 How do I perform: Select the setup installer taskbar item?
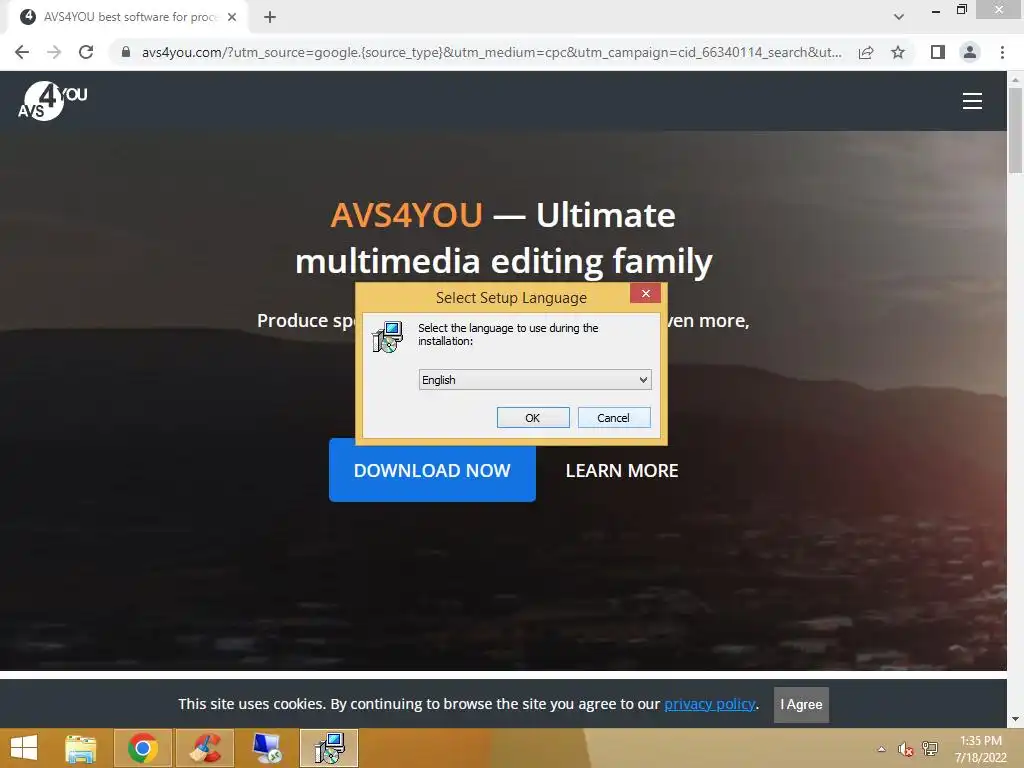329,748
